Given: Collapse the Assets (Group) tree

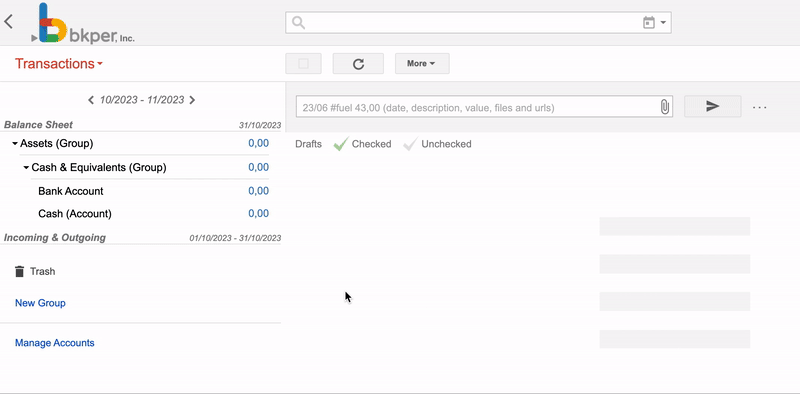Looking at the screenshot, I should [x=15, y=144].
